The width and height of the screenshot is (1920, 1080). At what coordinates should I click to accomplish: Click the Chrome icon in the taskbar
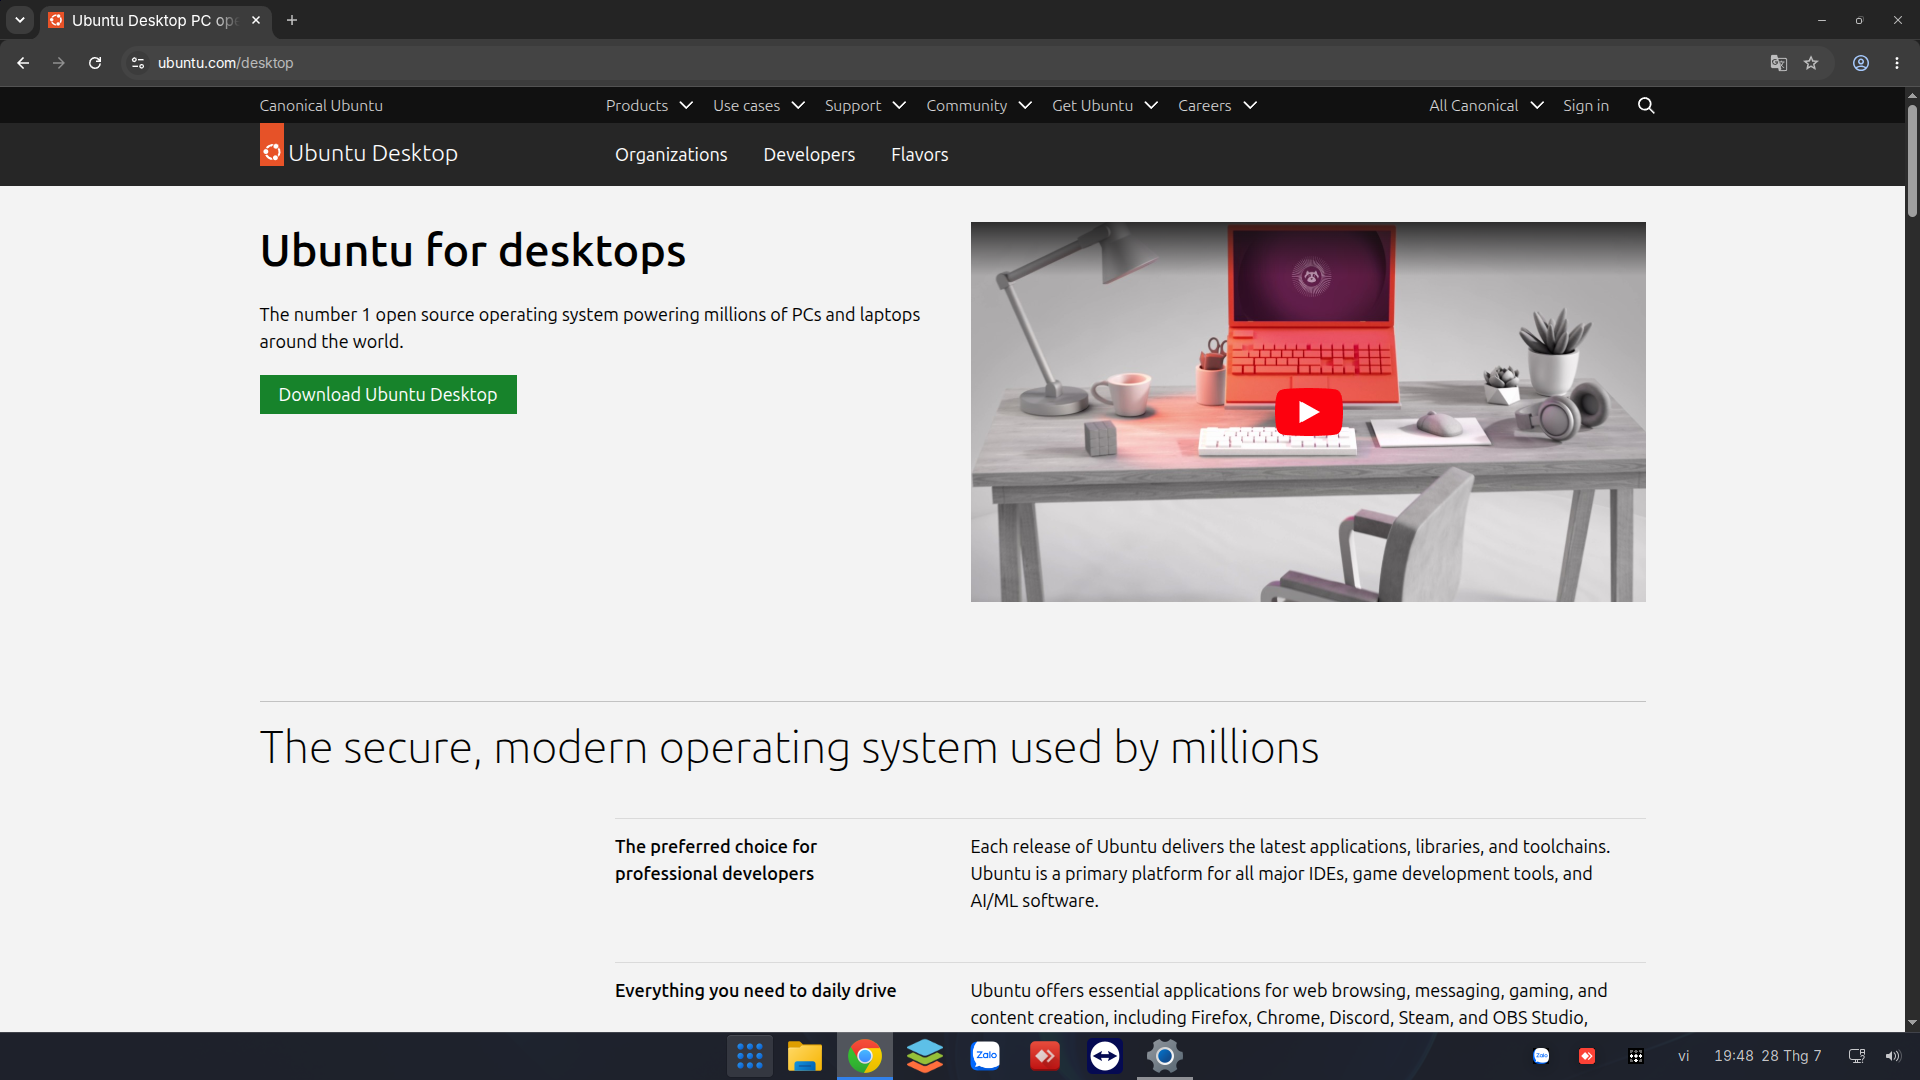click(x=865, y=1056)
